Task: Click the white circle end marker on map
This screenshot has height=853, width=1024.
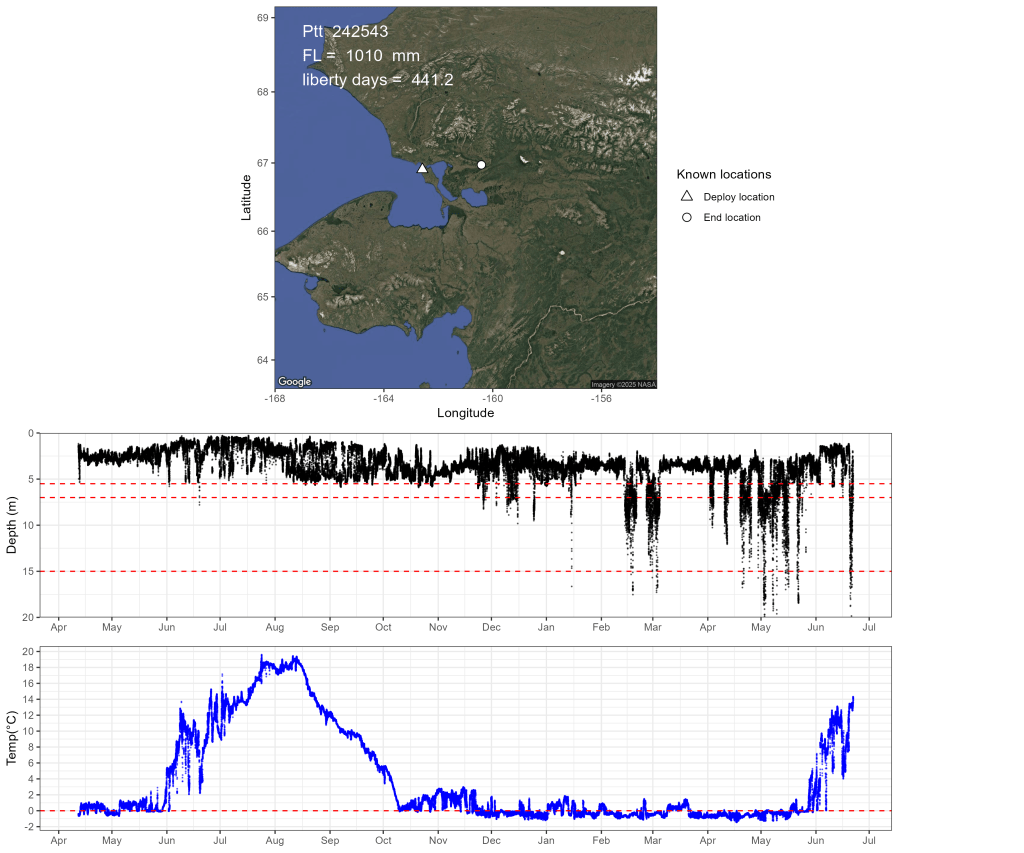Action: click(481, 165)
